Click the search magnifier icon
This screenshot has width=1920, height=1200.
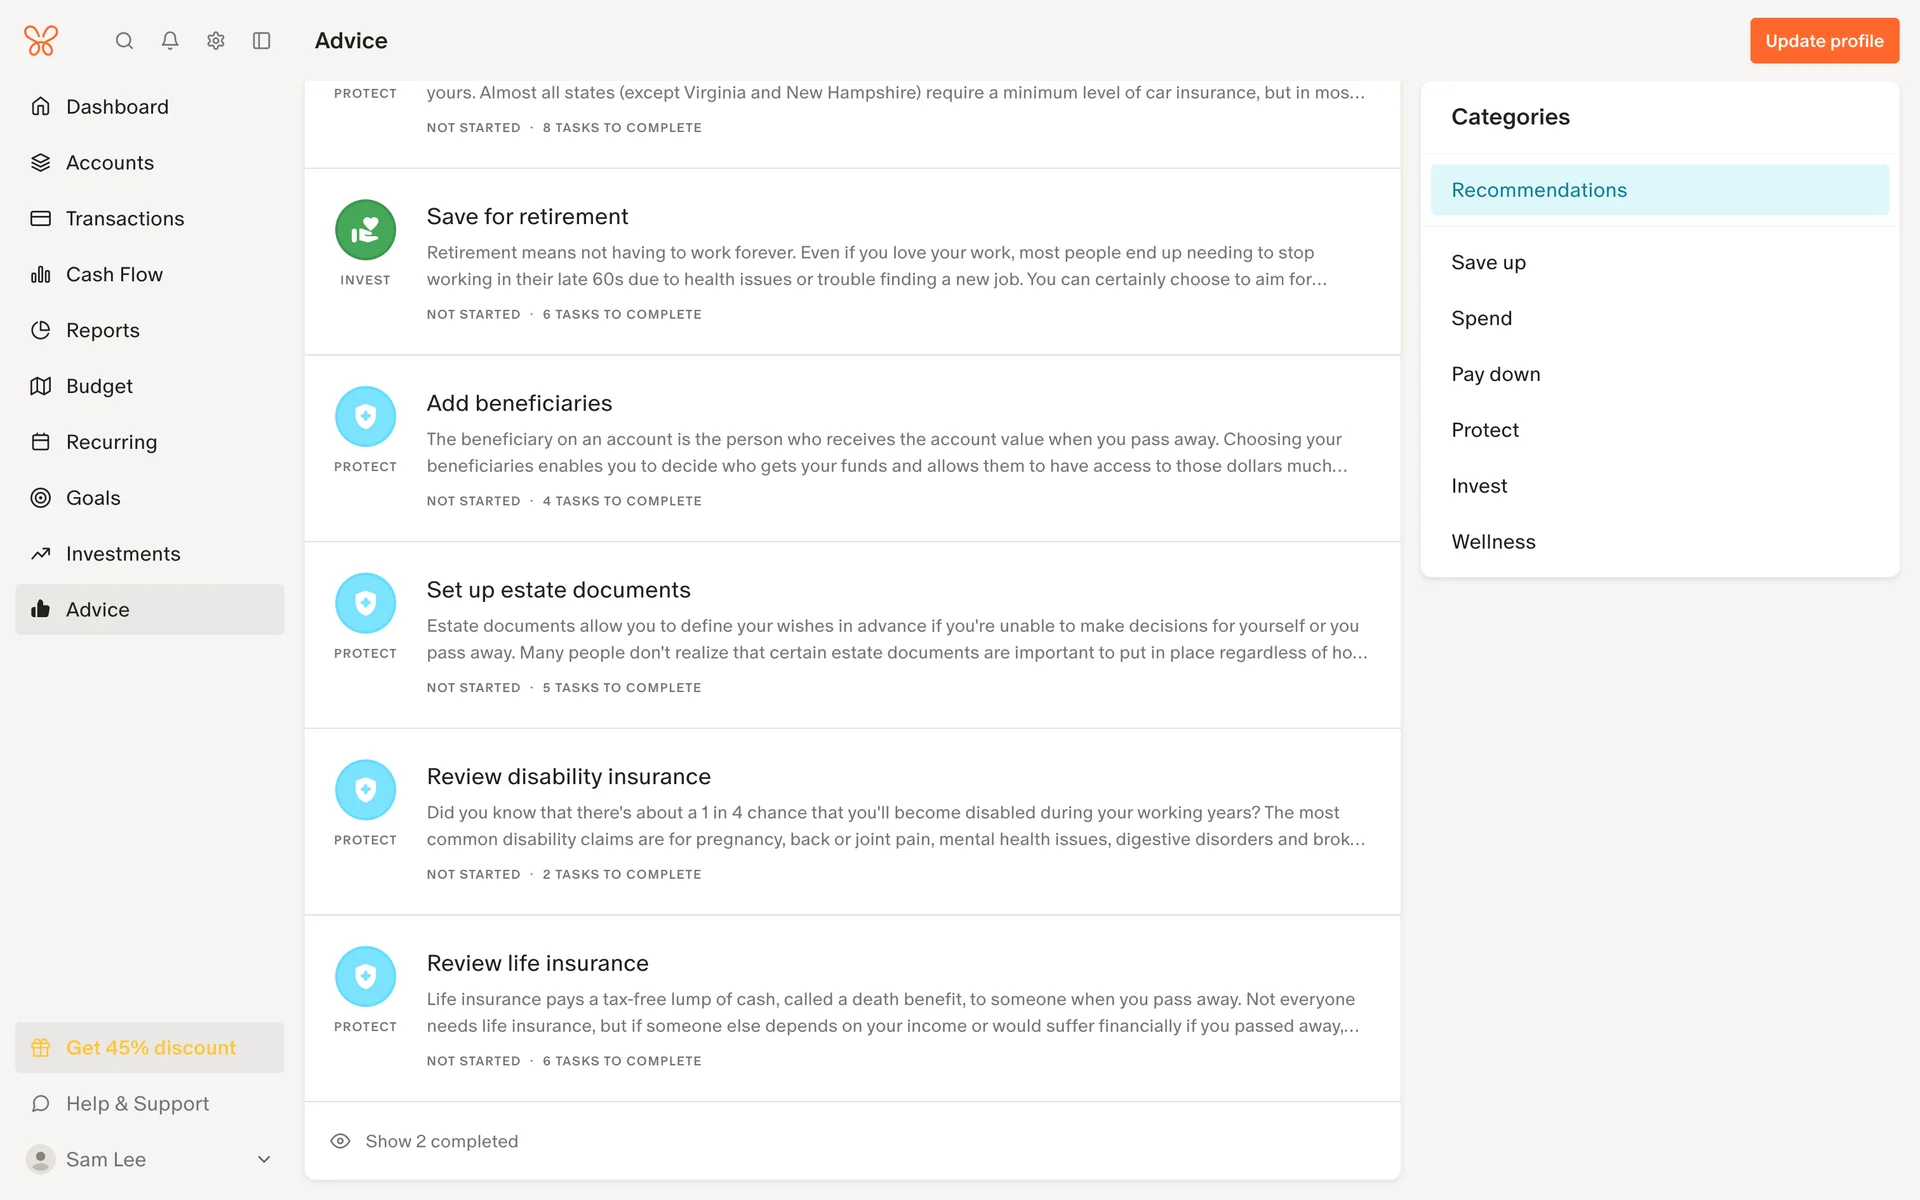coord(124,41)
